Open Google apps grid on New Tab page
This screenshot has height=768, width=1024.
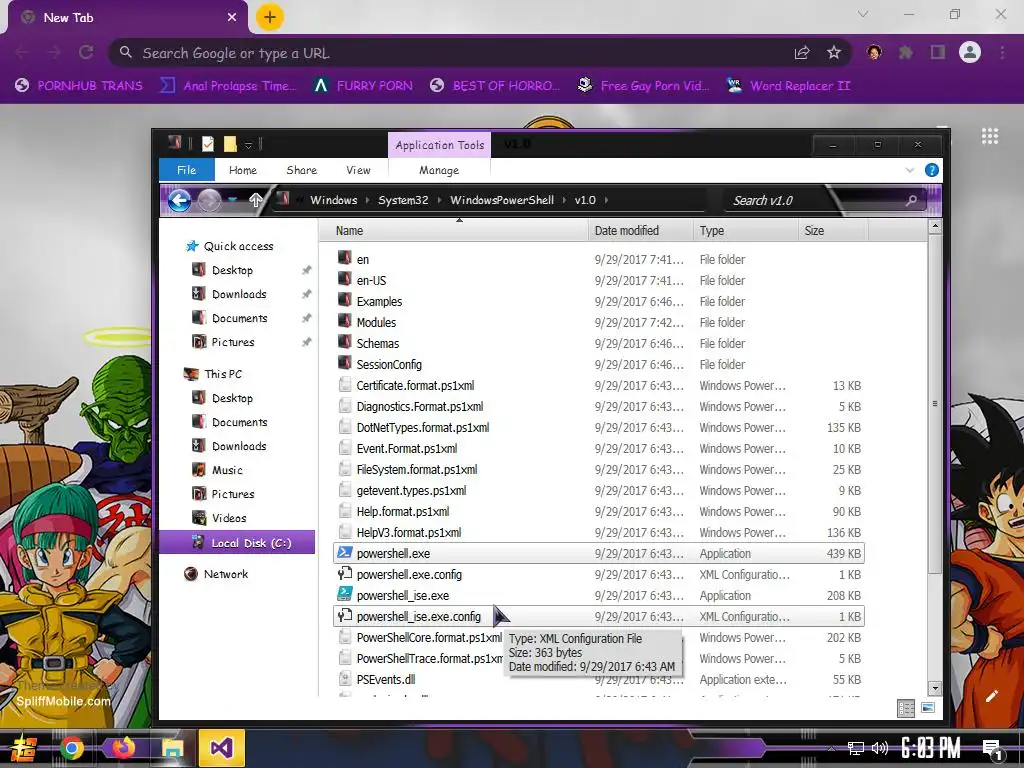pos(989,136)
